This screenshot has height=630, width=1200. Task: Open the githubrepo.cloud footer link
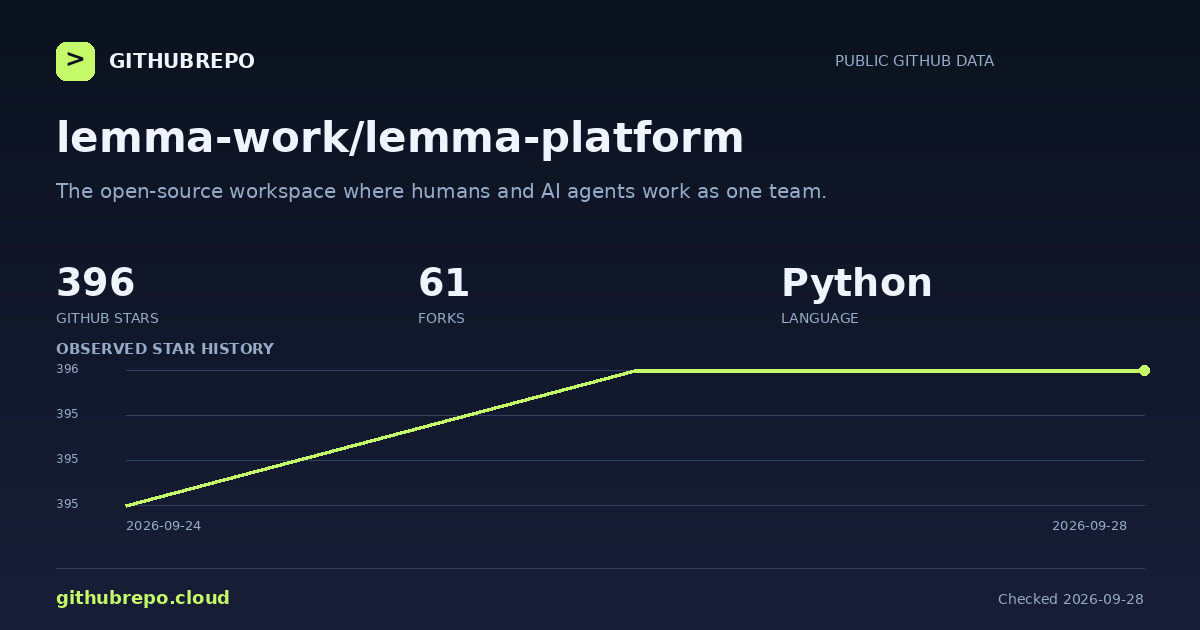click(x=143, y=598)
